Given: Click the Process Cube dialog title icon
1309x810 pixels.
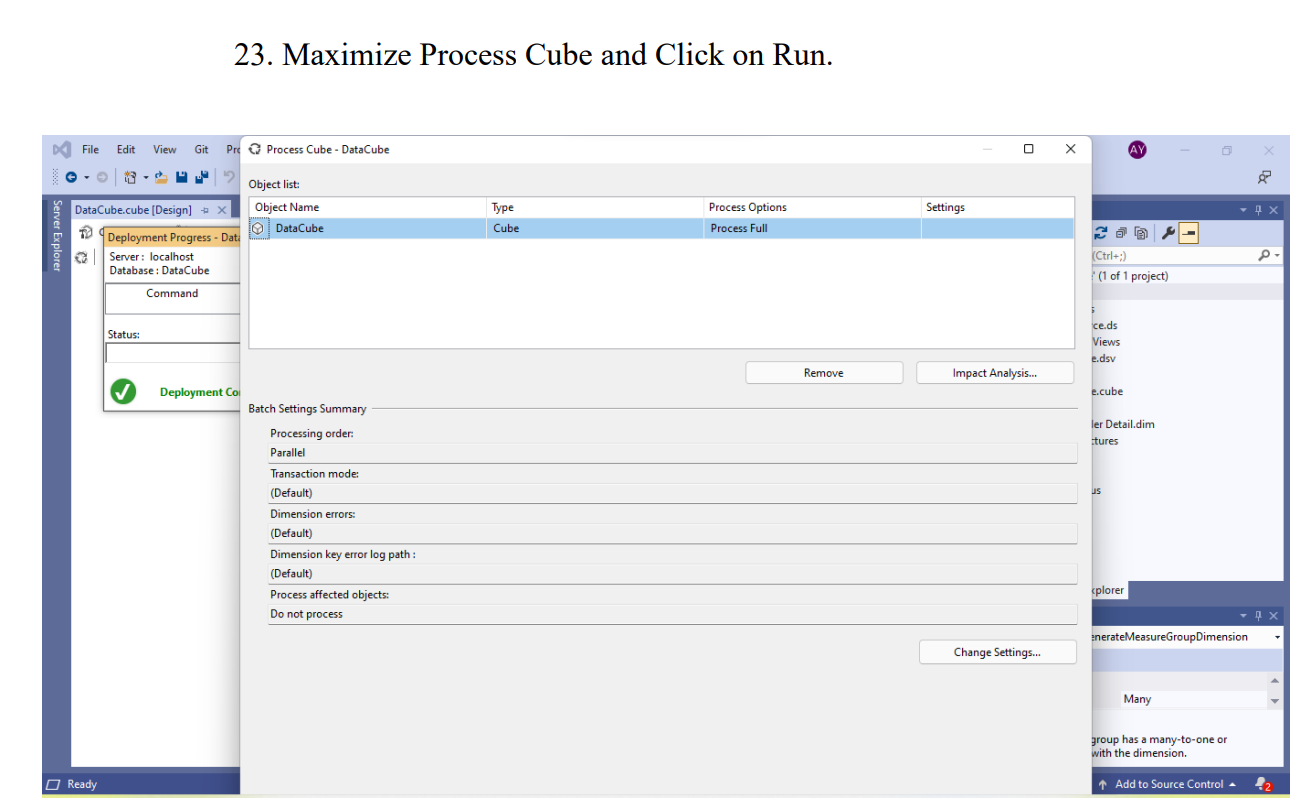Looking at the screenshot, I should point(255,149).
